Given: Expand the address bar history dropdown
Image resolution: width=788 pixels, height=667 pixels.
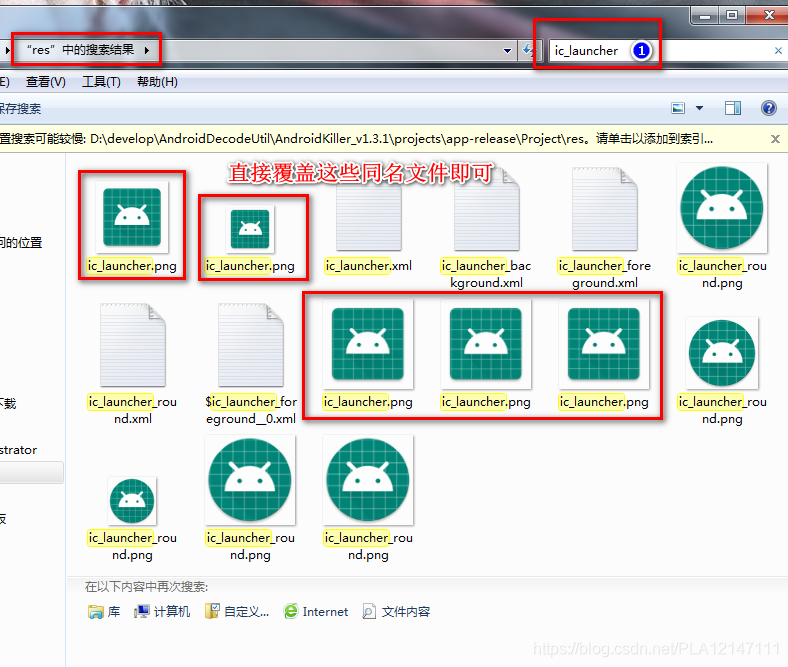Looking at the screenshot, I should click(x=507, y=50).
